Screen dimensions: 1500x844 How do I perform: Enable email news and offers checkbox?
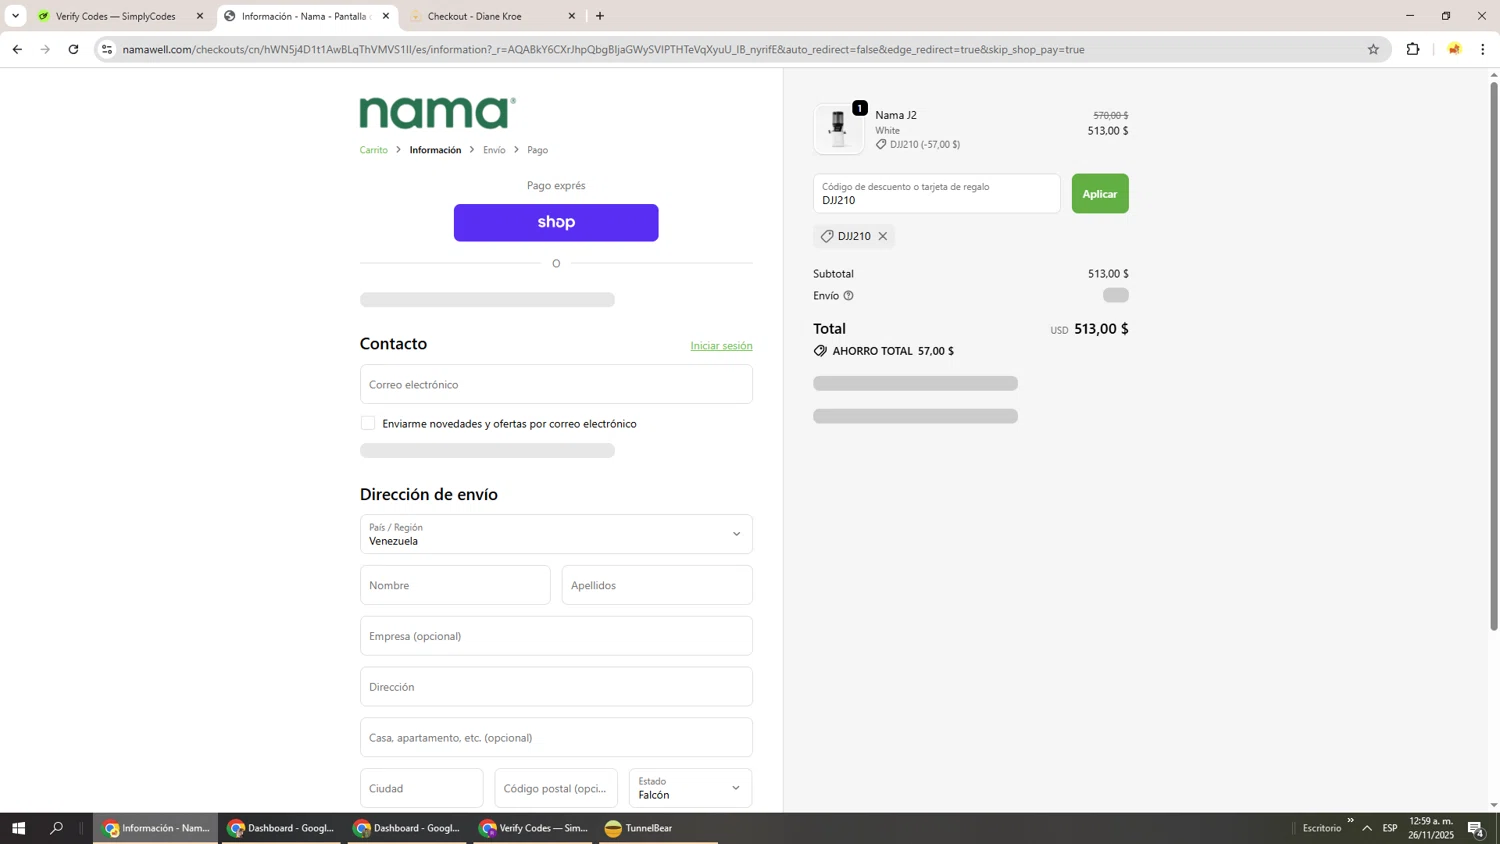click(x=368, y=423)
